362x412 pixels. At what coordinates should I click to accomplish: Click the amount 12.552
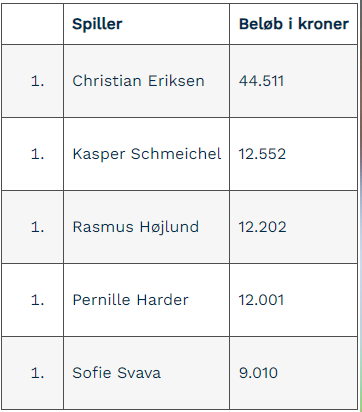(262, 154)
